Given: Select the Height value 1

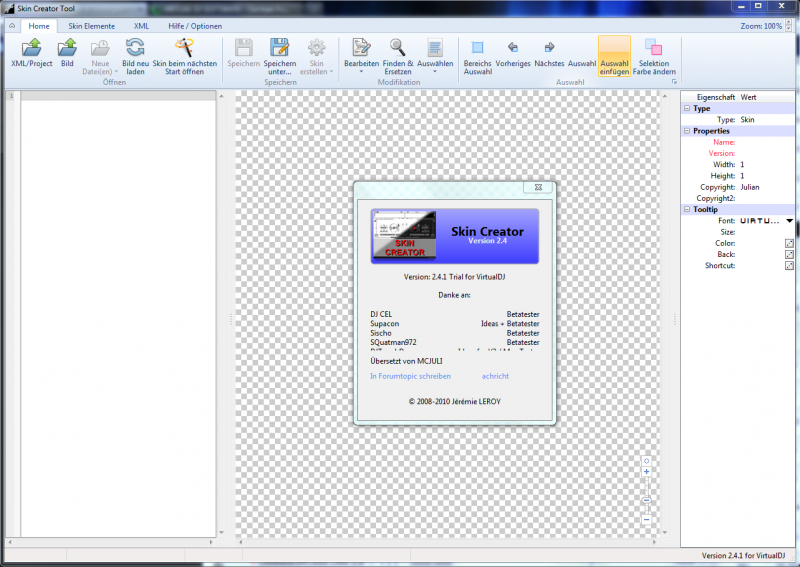Looking at the screenshot, I should pyautogui.click(x=742, y=176).
